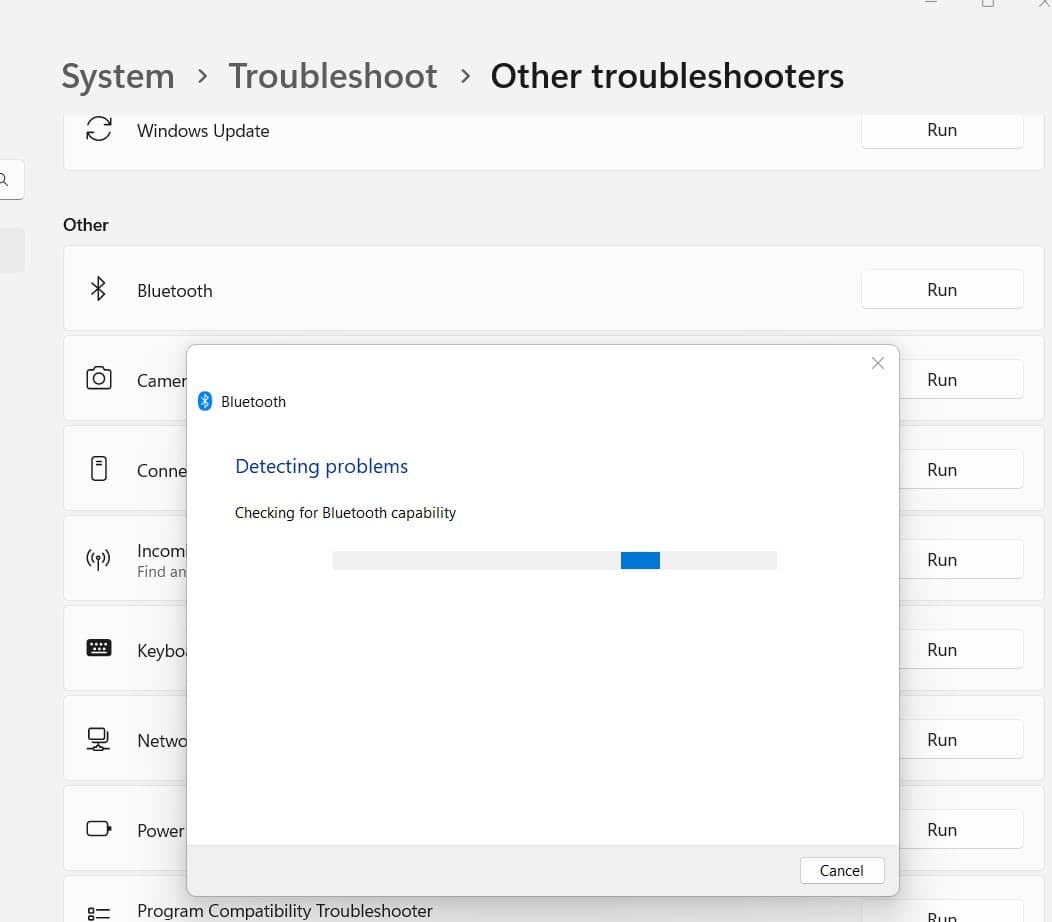
Task: Cancel the Bluetooth troubleshooter
Action: click(x=842, y=870)
